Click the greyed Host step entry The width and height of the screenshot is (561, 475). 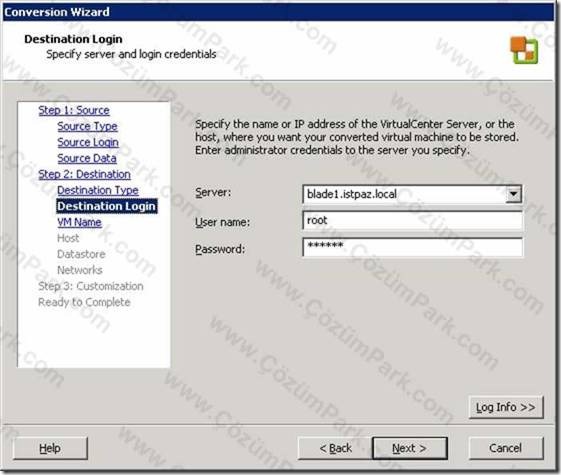(x=68, y=238)
